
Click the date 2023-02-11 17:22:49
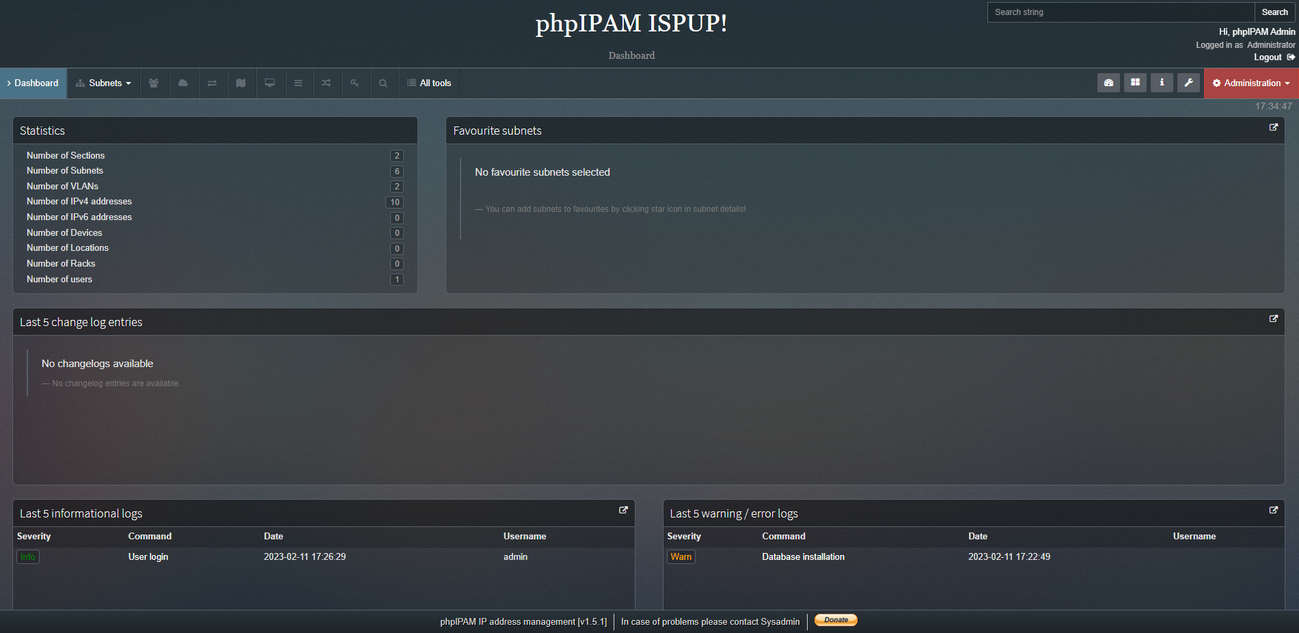tap(1009, 557)
